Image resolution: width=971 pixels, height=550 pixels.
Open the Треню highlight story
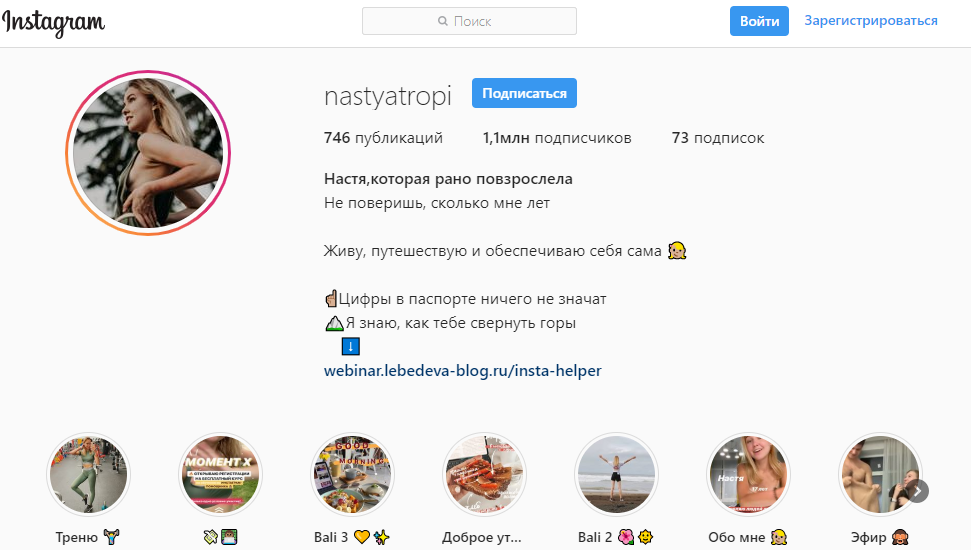(x=89, y=474)
